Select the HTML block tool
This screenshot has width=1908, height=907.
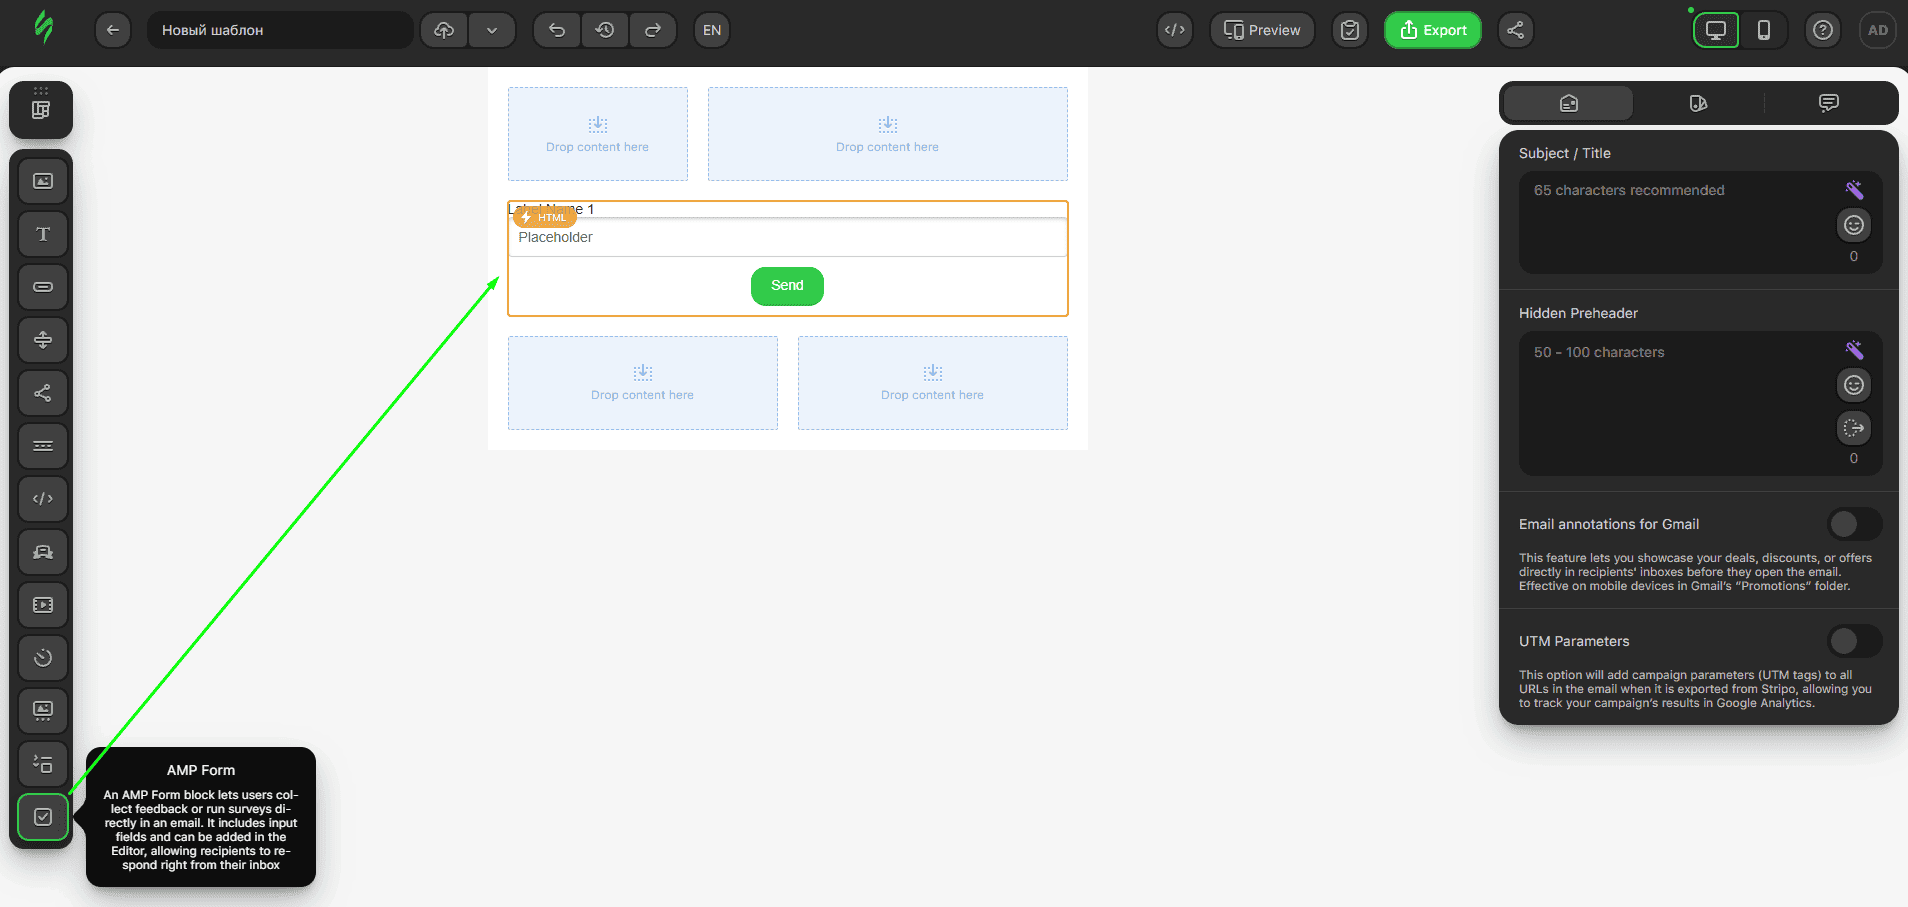[42, 498]
